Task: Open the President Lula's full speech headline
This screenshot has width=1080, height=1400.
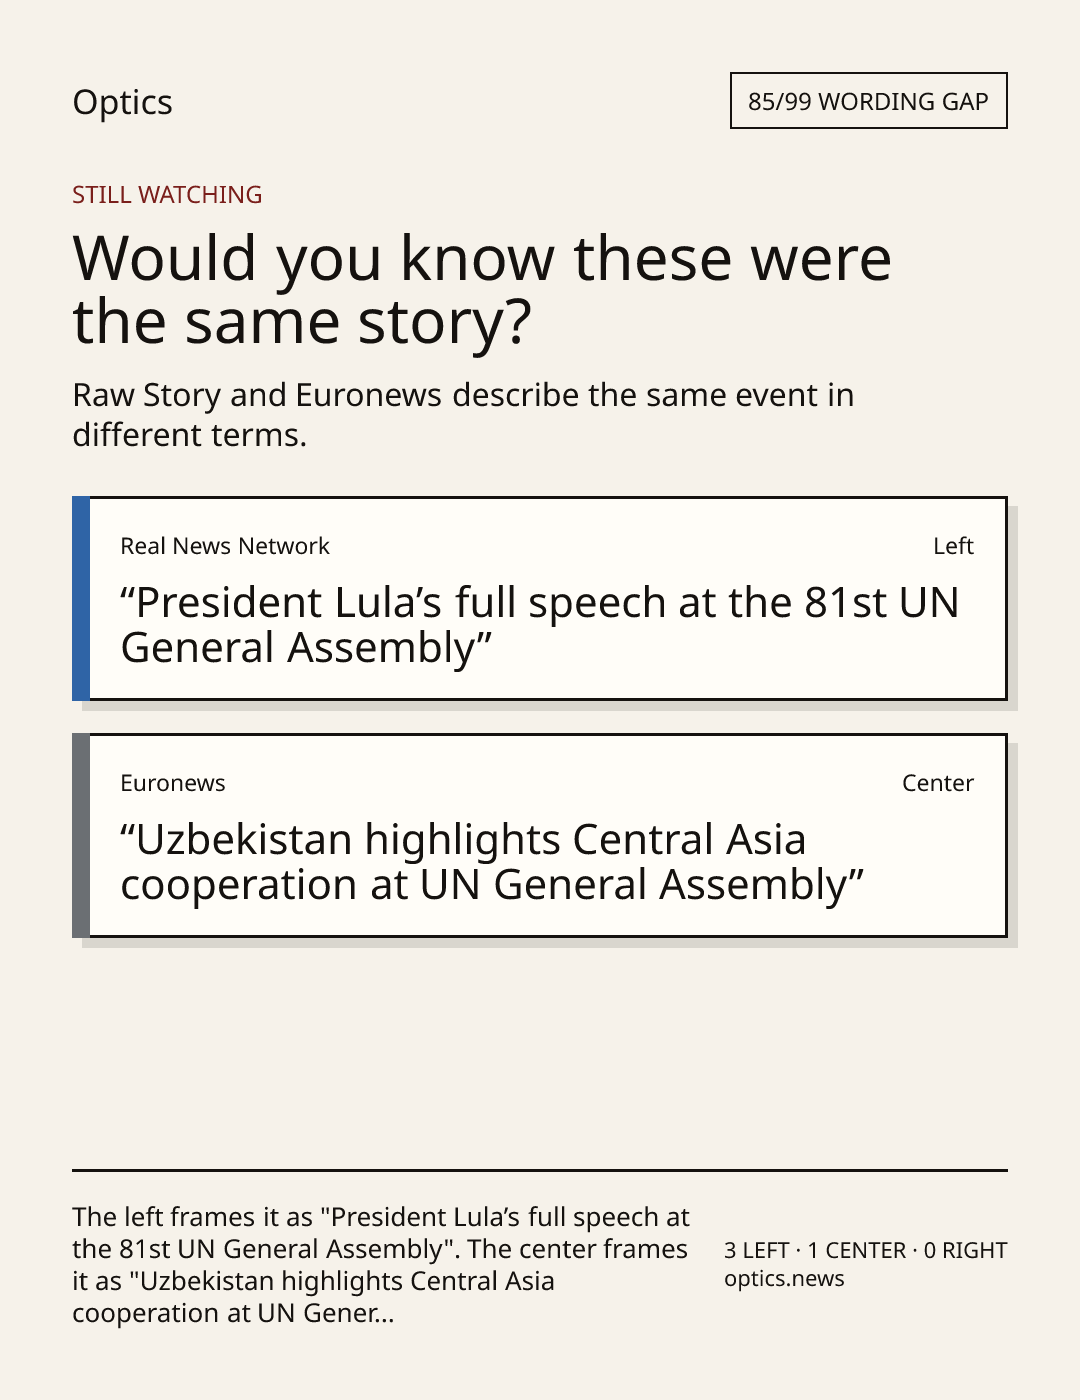Action: point(540,625)
